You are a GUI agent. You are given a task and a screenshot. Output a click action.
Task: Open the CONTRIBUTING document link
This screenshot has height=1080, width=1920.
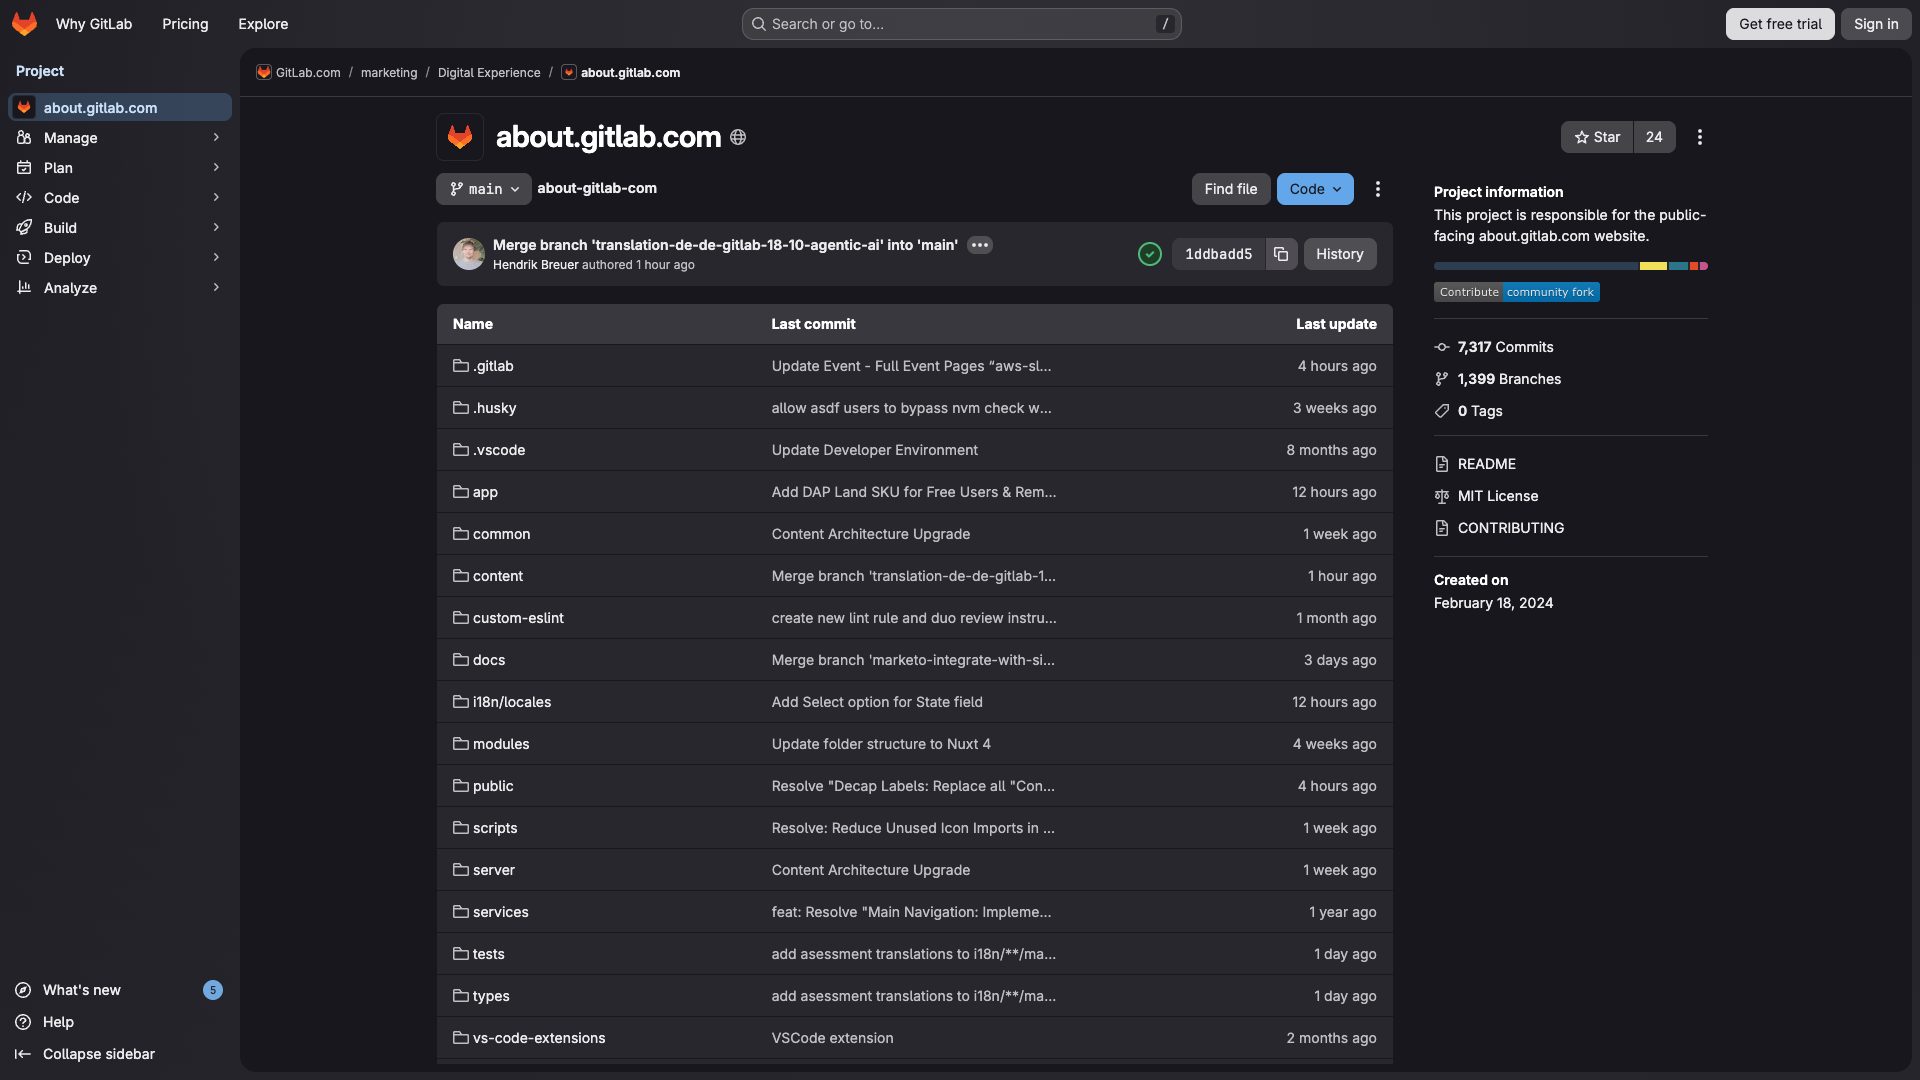(x=1509, y=527)
